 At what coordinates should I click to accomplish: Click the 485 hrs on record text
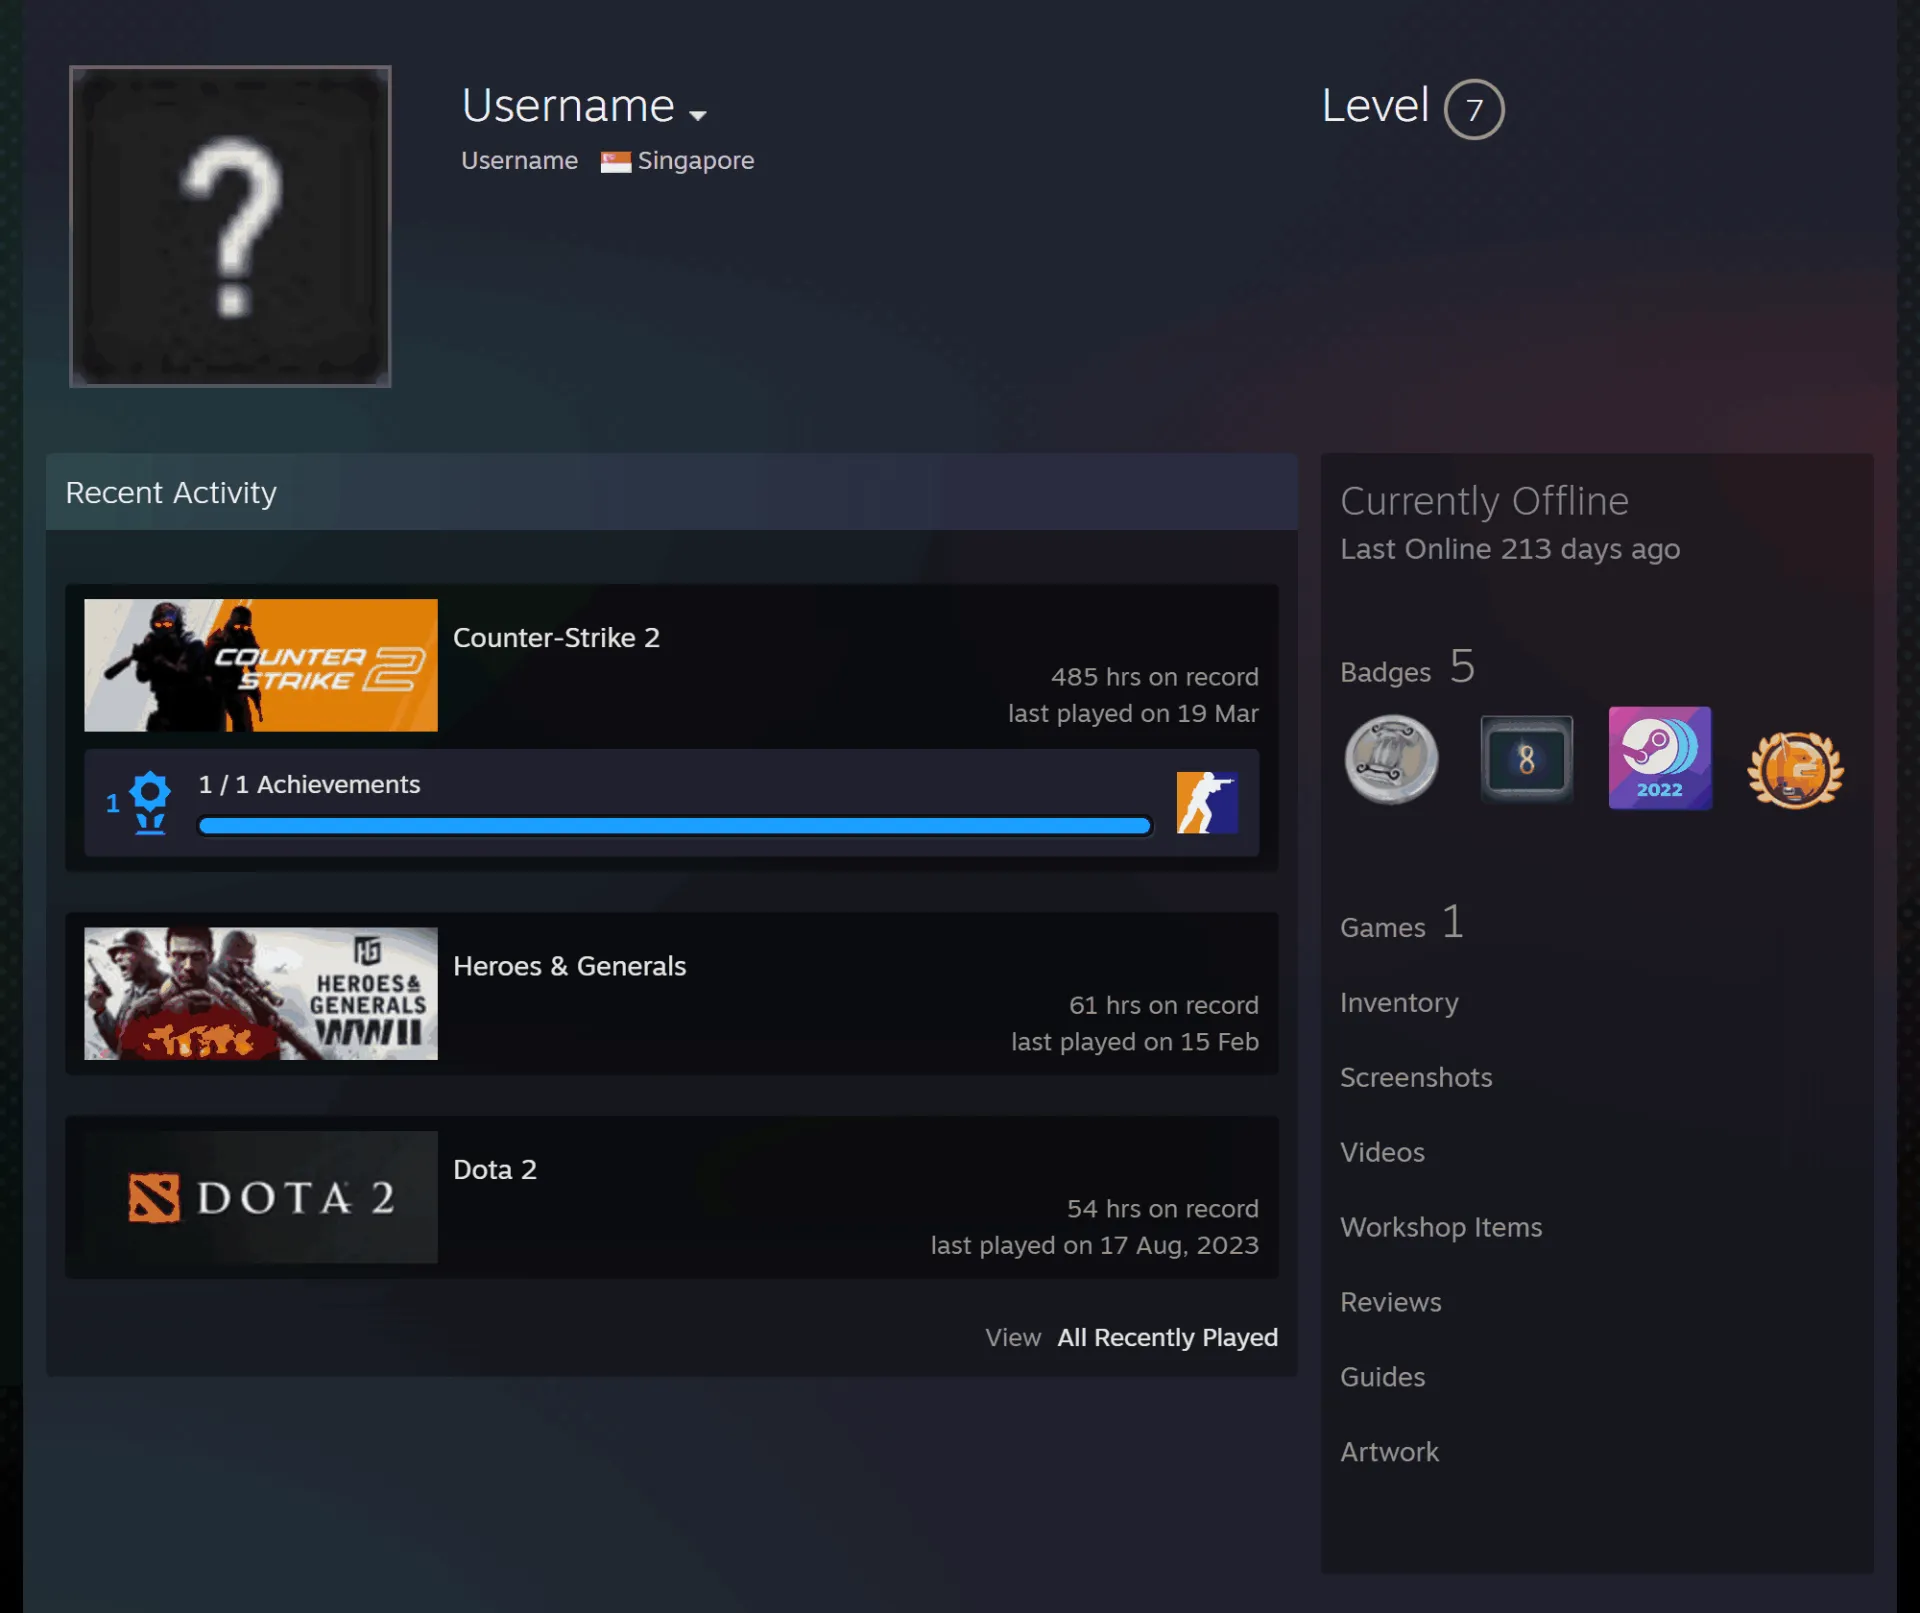pyautogui.click(x=1154, y=677)
